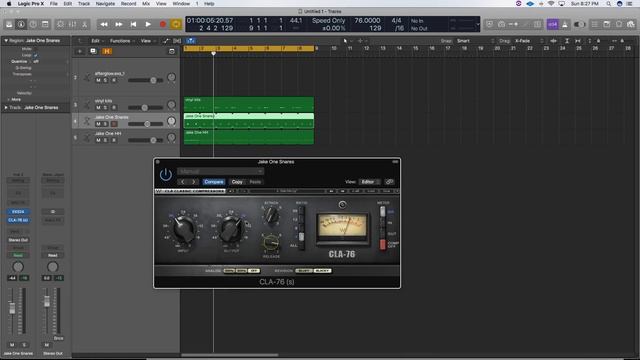This screenshot has height=360, width=640.
Task: Mute the vinyl kits track
Action: click(98, 108)
